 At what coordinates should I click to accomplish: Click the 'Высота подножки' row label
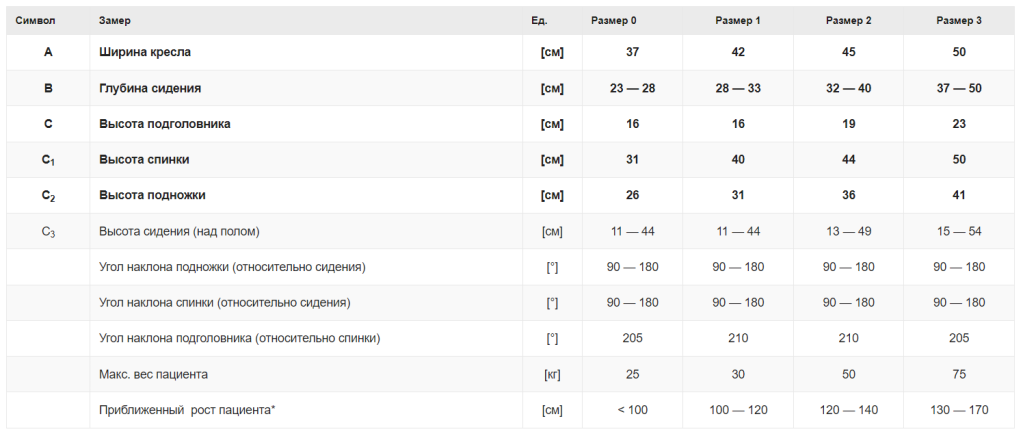(x=152, y=195)
